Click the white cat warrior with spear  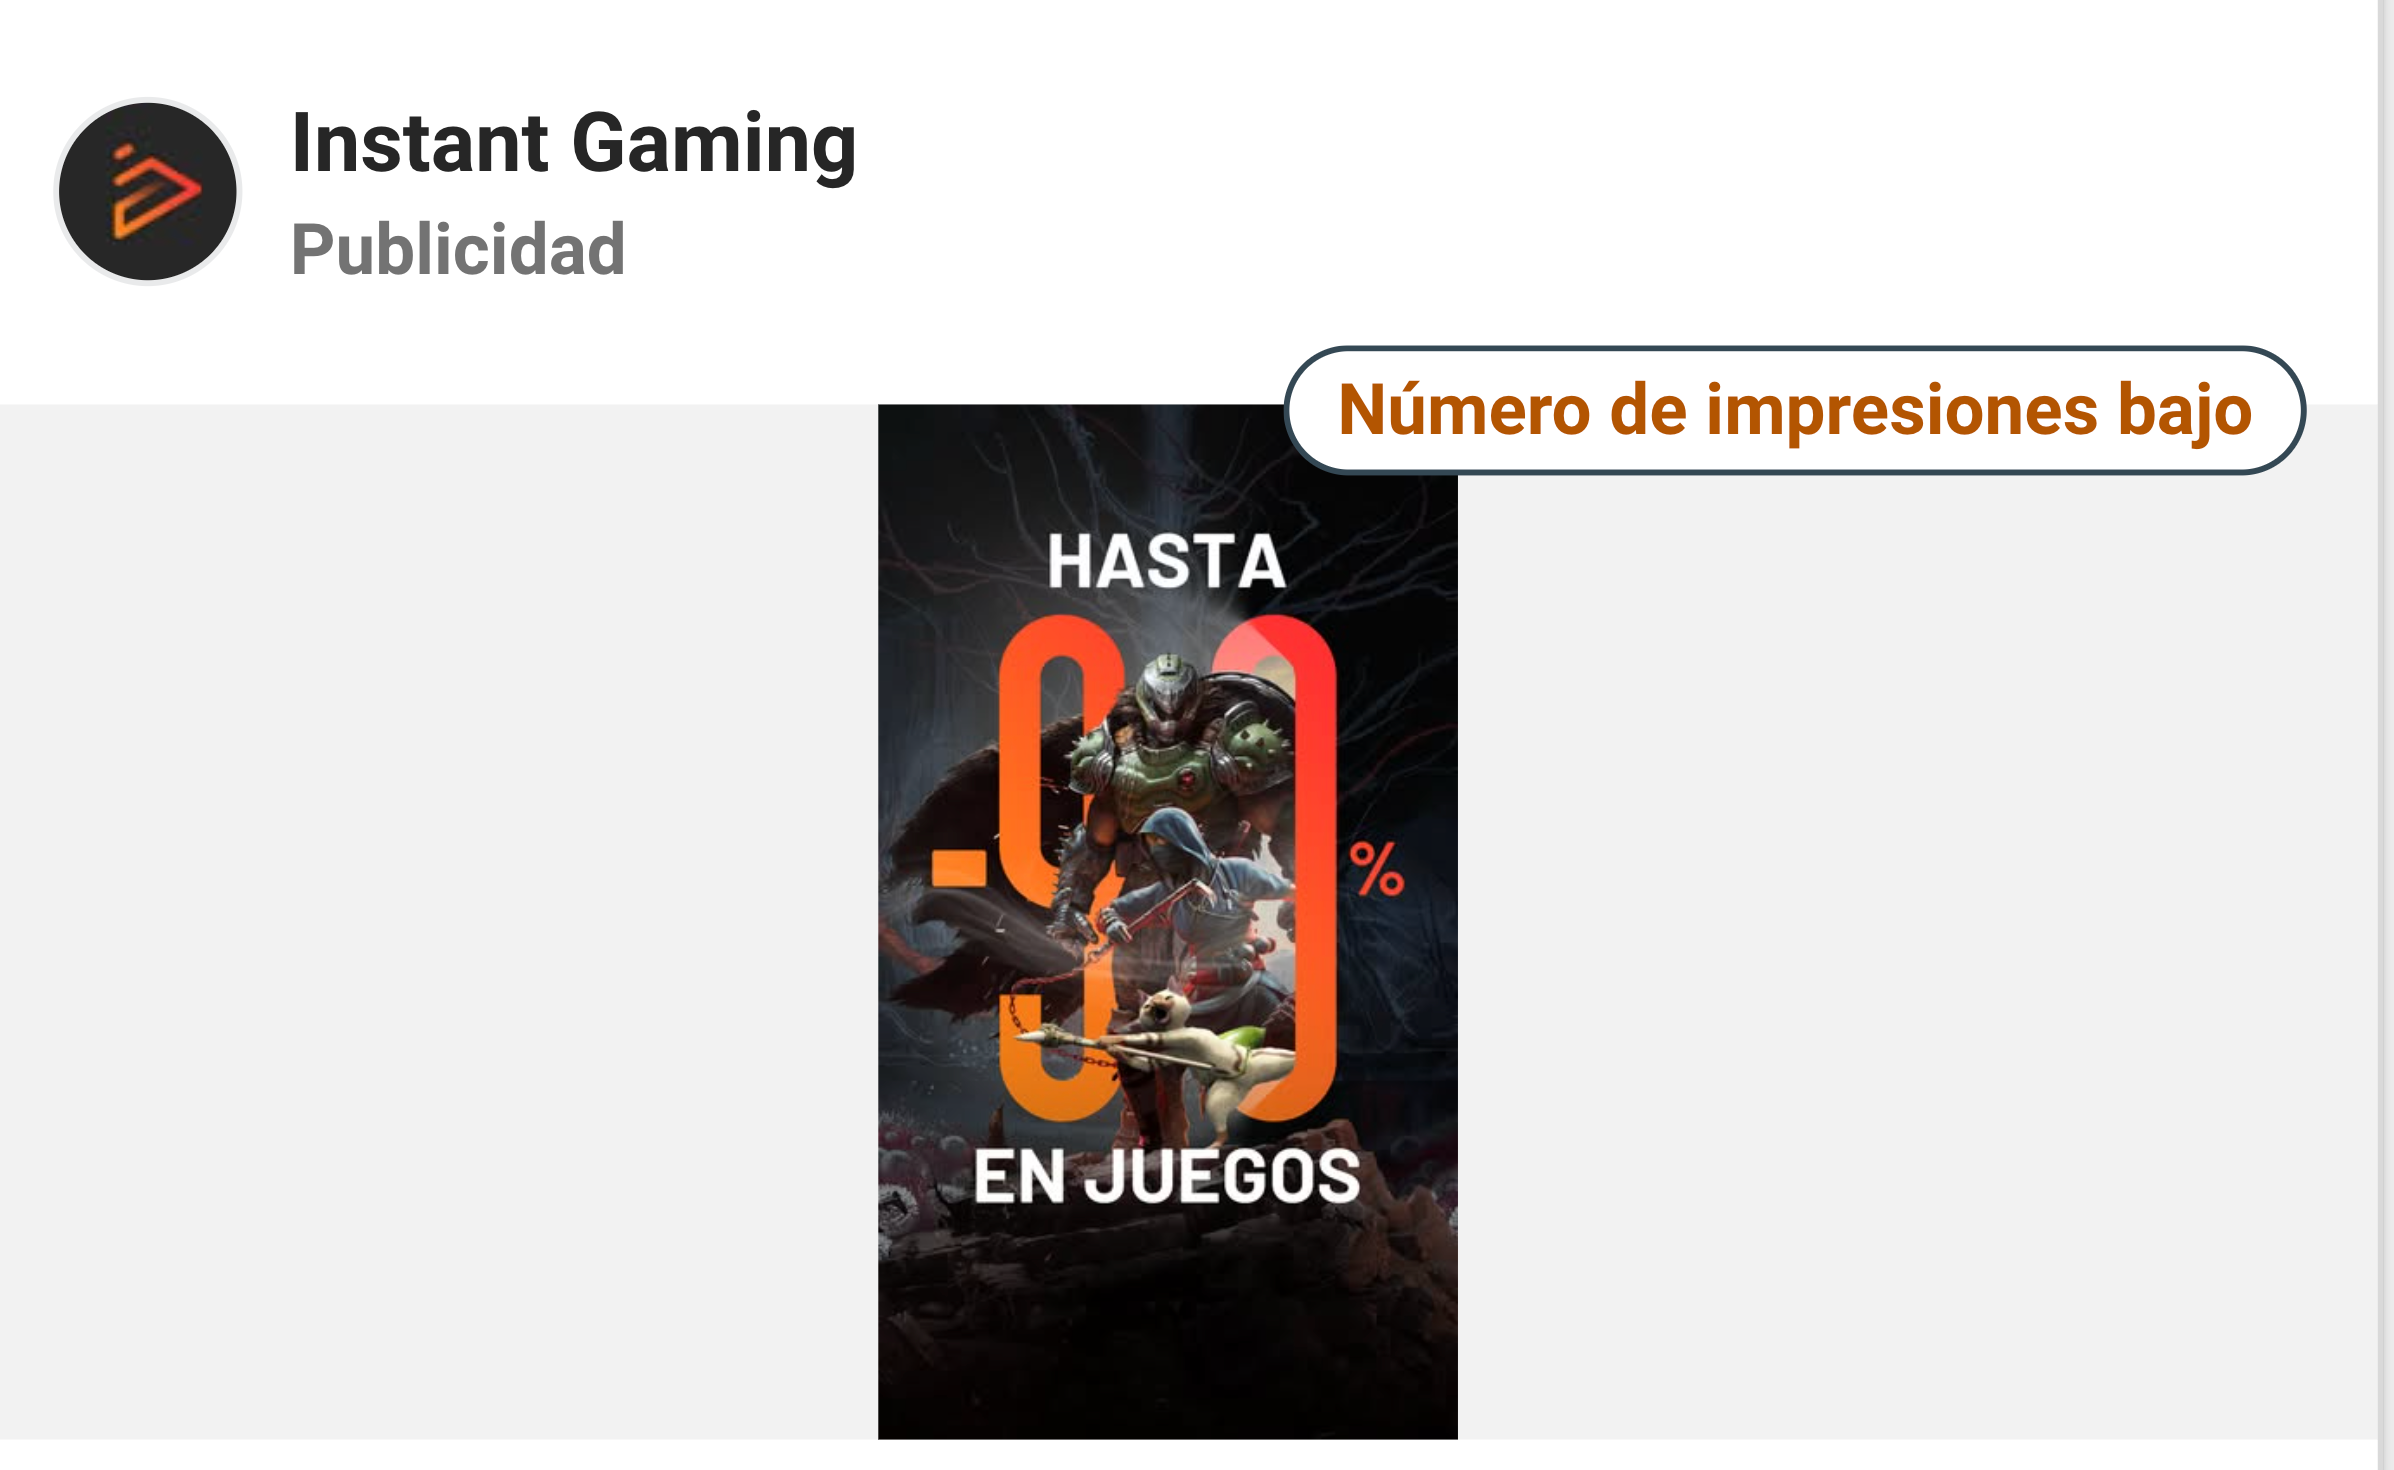pyautogui.click(x=1180, y=1060)
